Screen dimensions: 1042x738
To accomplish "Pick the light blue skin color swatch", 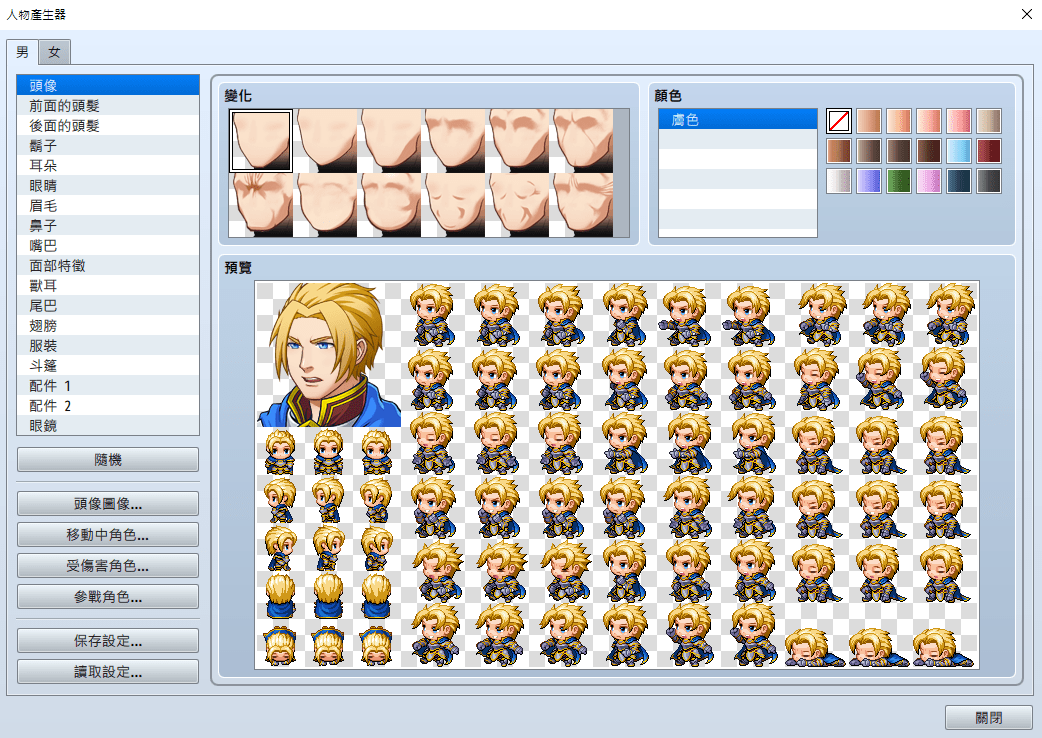I will tap(959, 151).
